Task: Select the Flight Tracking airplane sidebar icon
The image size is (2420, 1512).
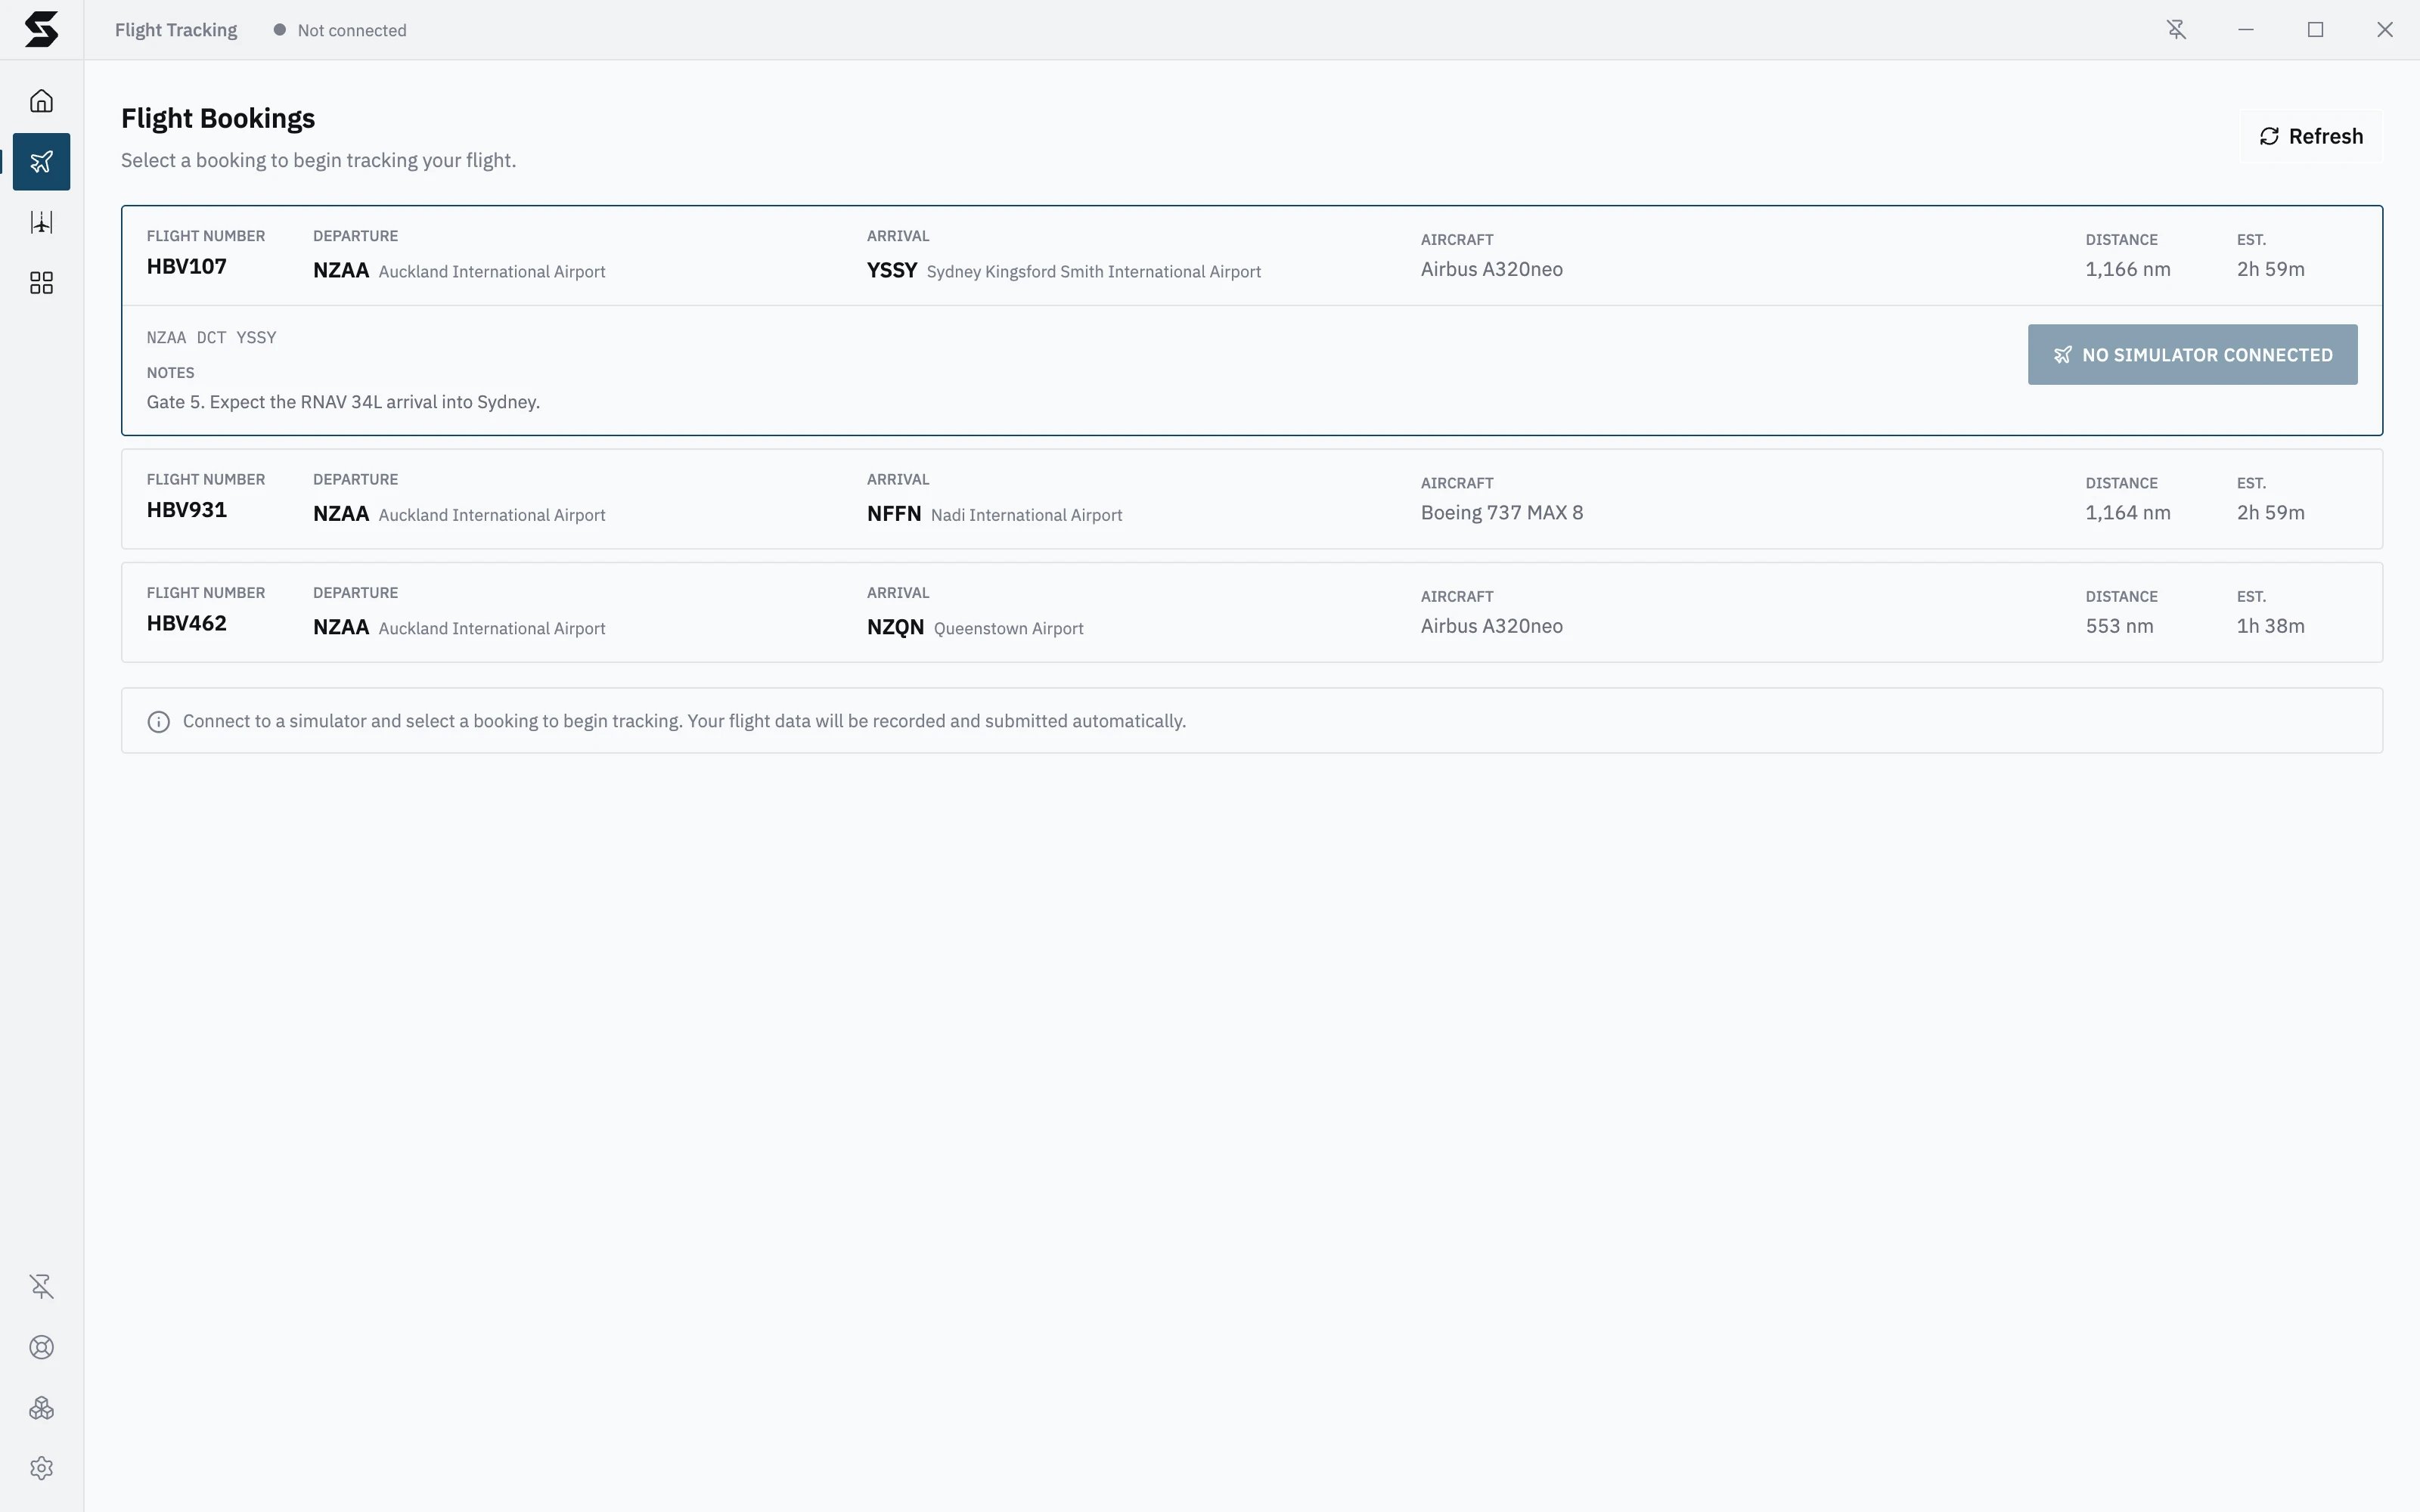Action: (x=41, y=162)
